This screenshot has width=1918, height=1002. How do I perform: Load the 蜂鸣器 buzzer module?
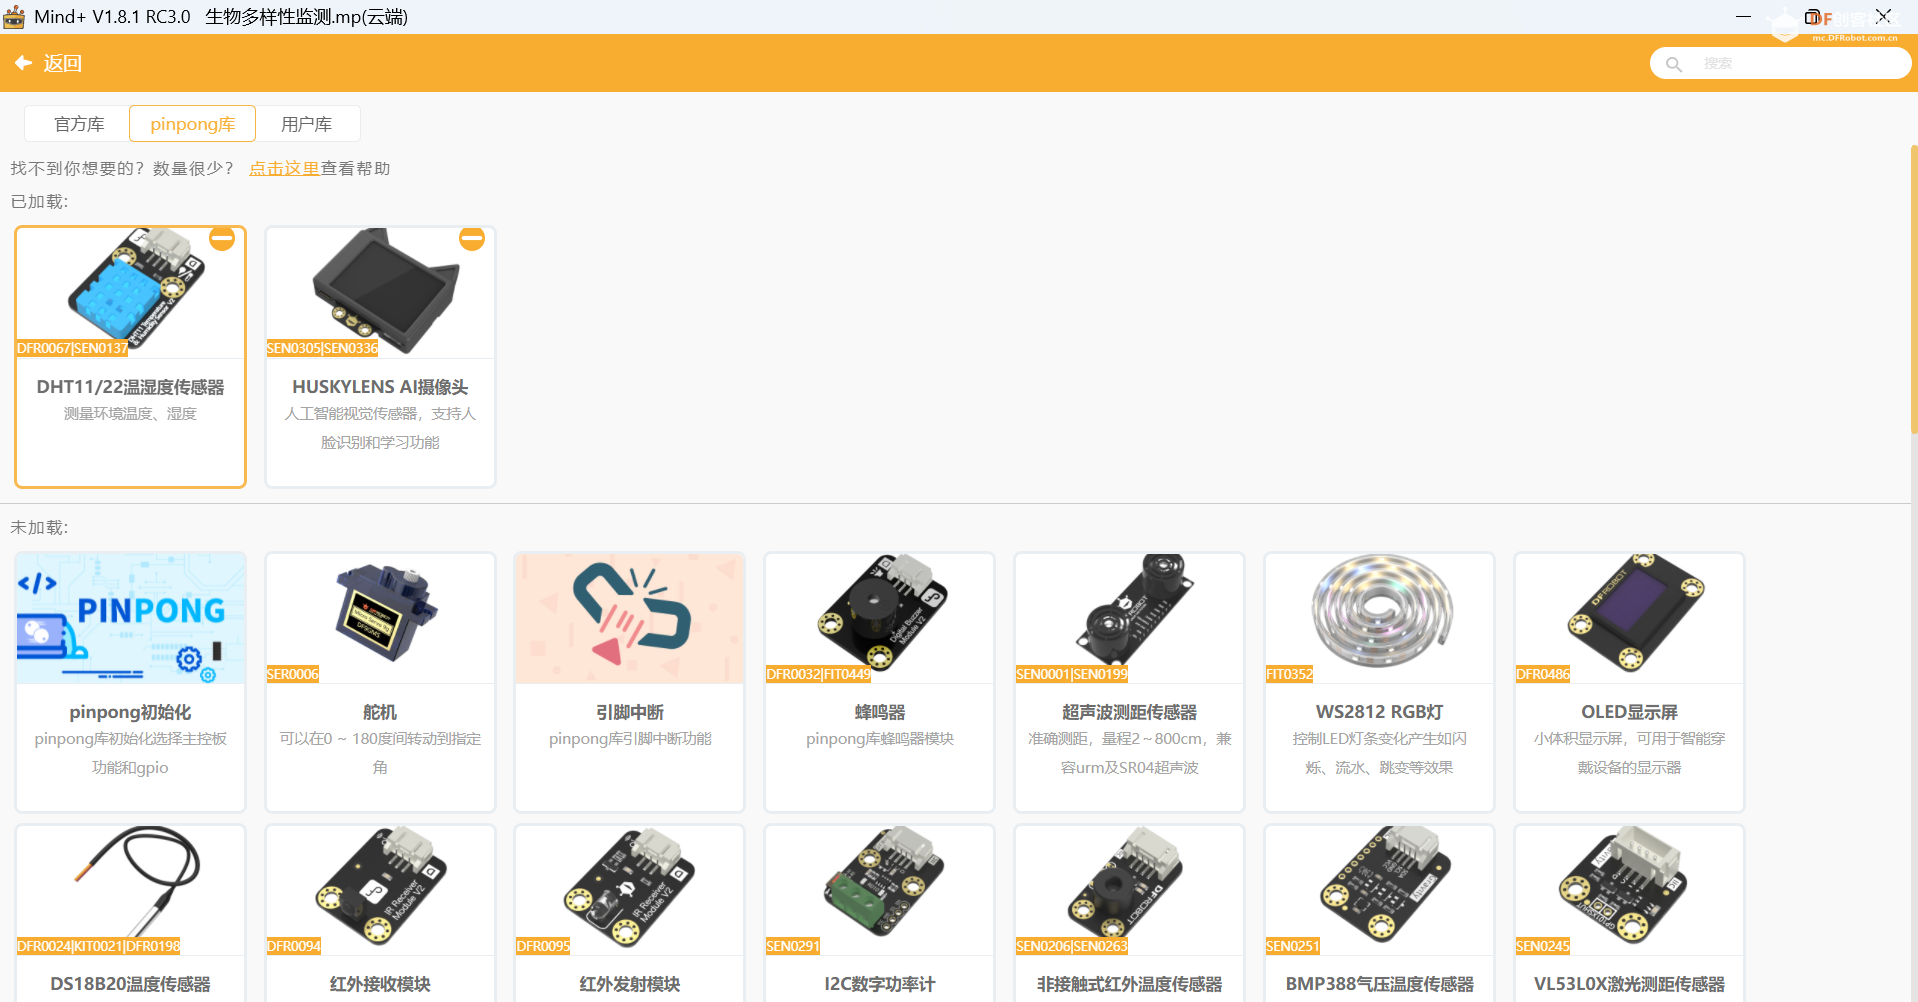tap(880, 682)
